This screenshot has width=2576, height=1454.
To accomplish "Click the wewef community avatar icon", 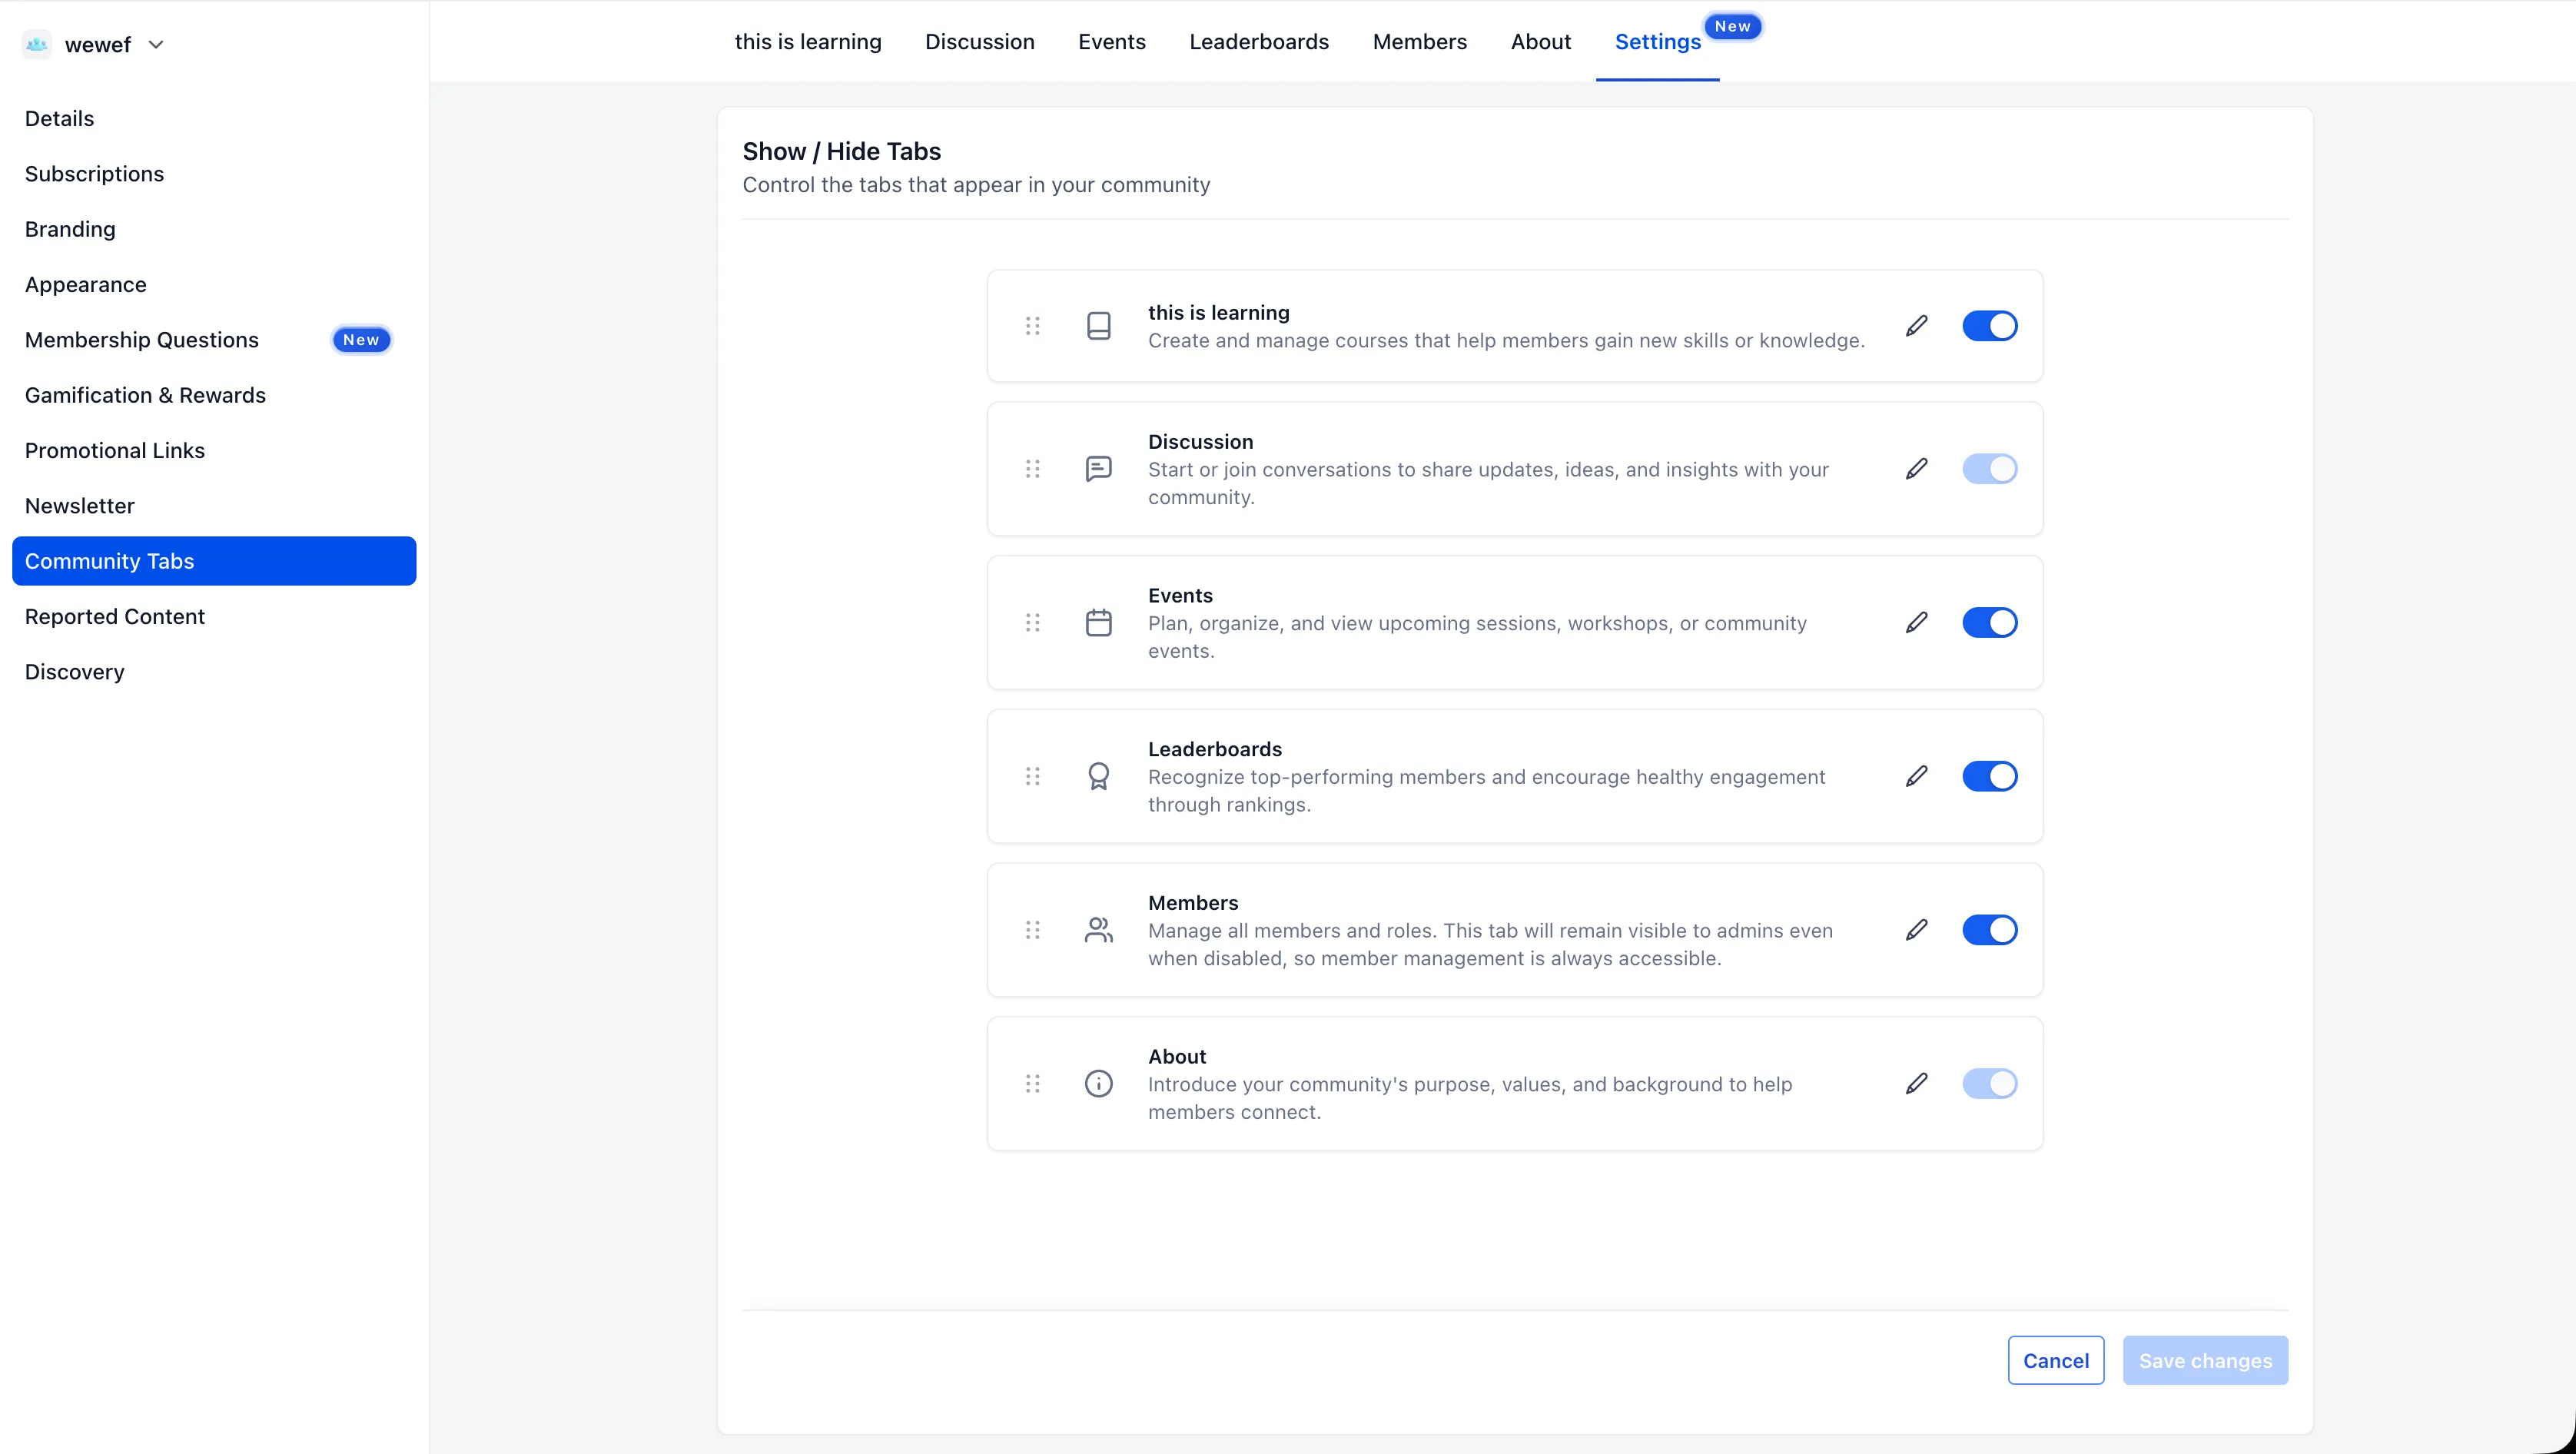I will point(37,44).
